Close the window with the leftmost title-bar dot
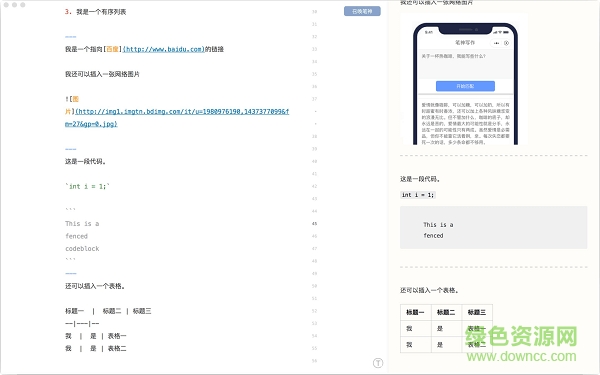Viewport: 600px width, 375px height. click(6, 5)
